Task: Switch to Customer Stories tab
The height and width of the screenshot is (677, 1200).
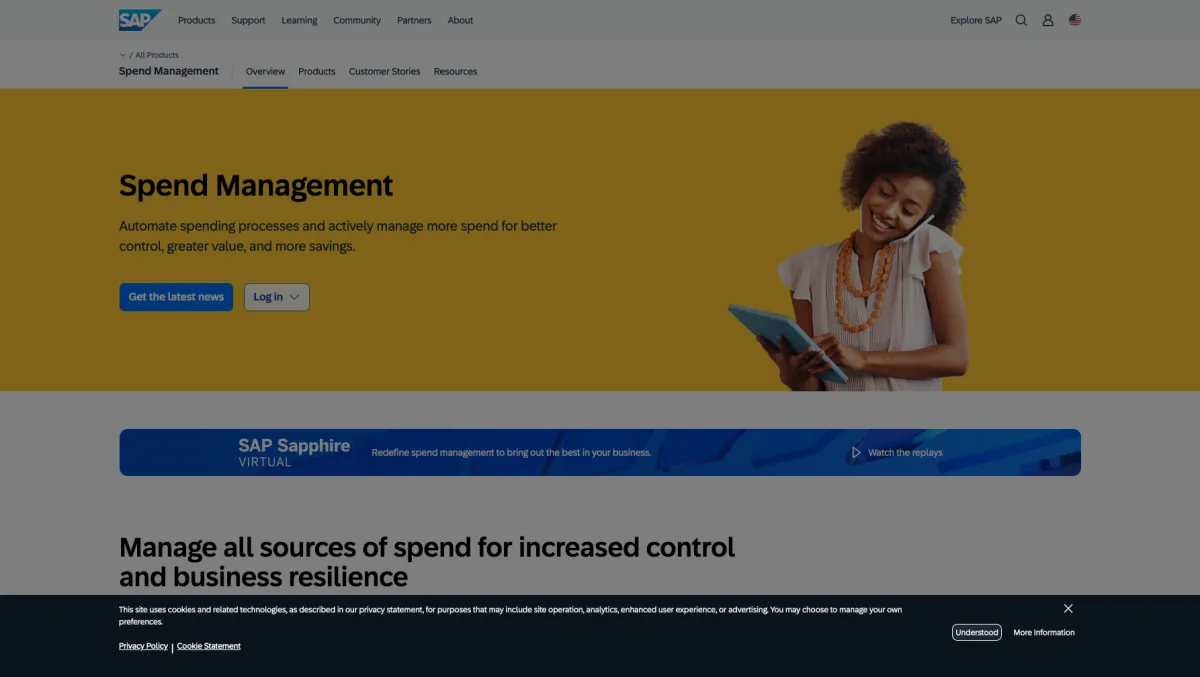Action: tap(384, 71)
